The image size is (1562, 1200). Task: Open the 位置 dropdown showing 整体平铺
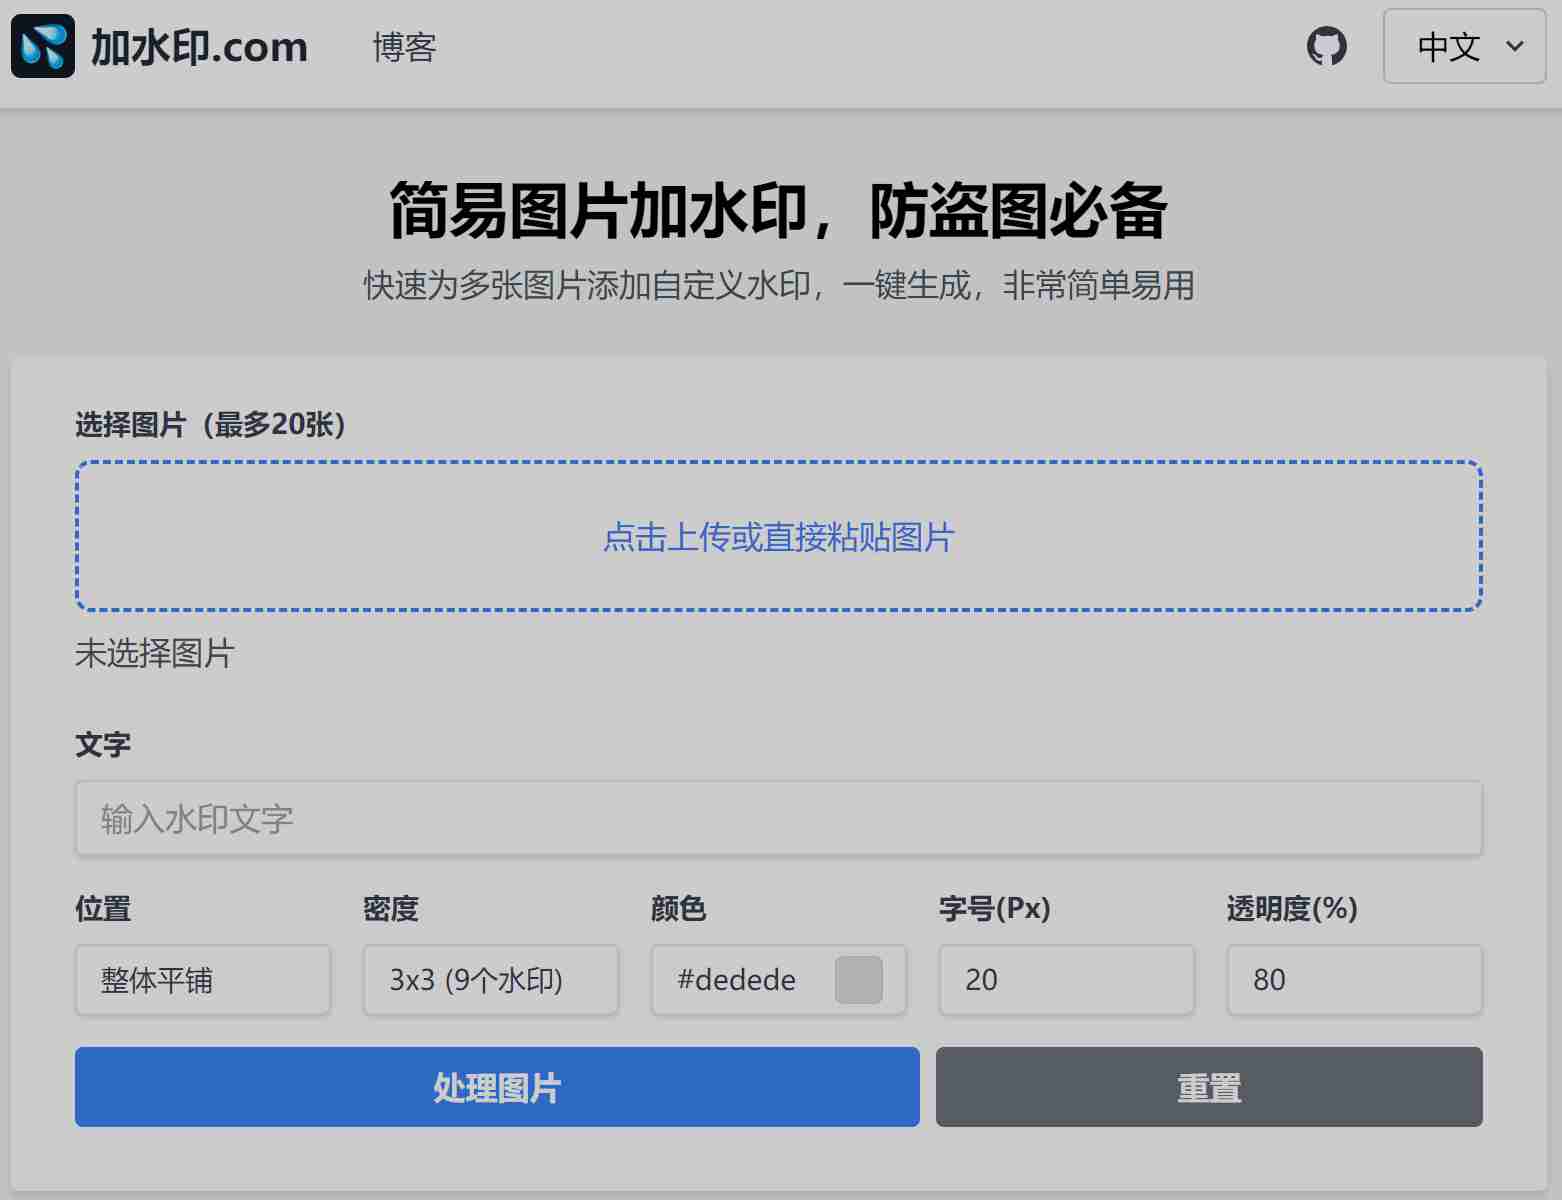point(203,980)
